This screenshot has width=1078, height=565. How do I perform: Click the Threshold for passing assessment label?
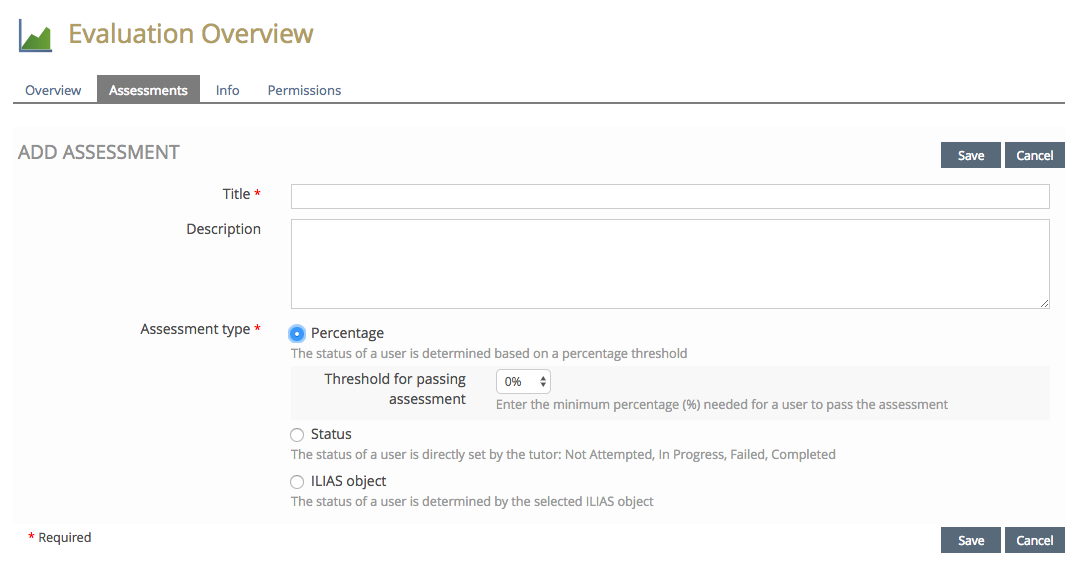click(395, 389)
